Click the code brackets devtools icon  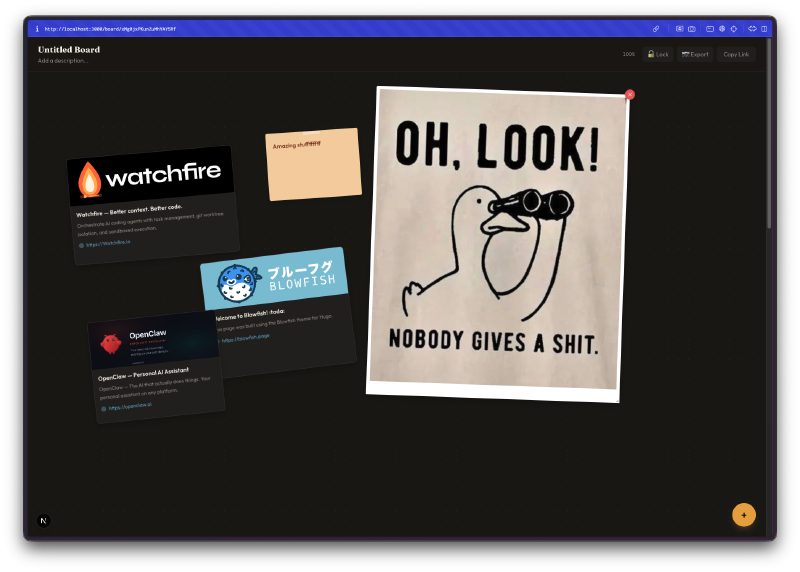click(751, 29)
